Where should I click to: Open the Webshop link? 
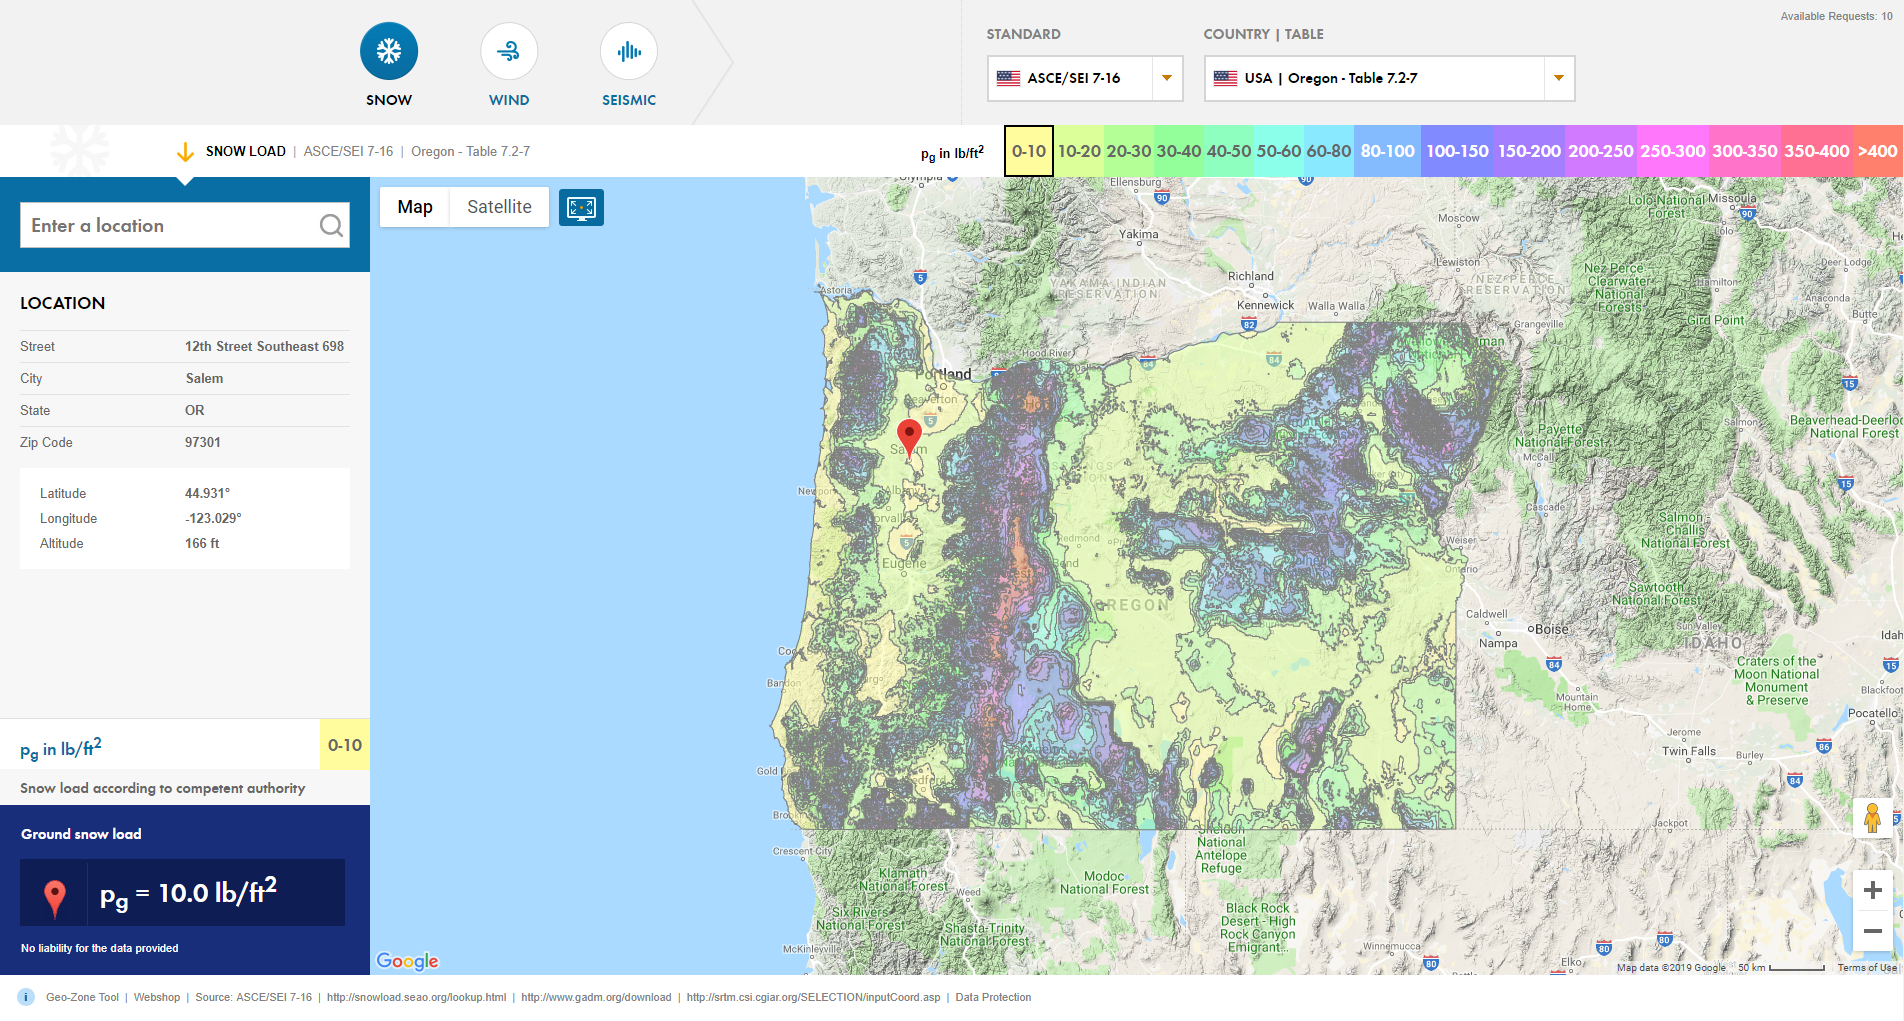point(157,997)
